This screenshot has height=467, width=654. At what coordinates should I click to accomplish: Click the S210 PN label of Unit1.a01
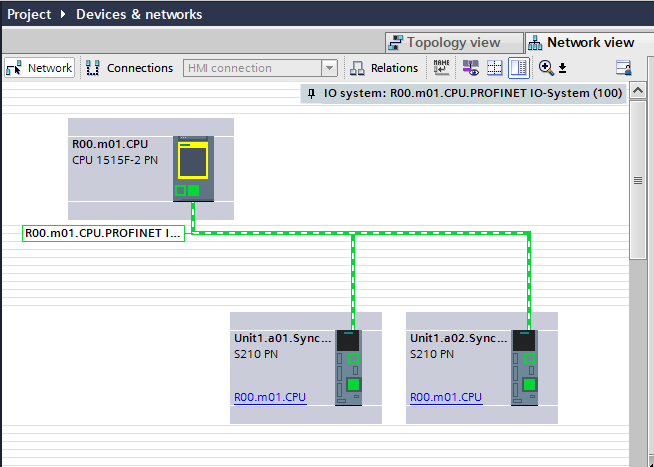click(256, 354)
